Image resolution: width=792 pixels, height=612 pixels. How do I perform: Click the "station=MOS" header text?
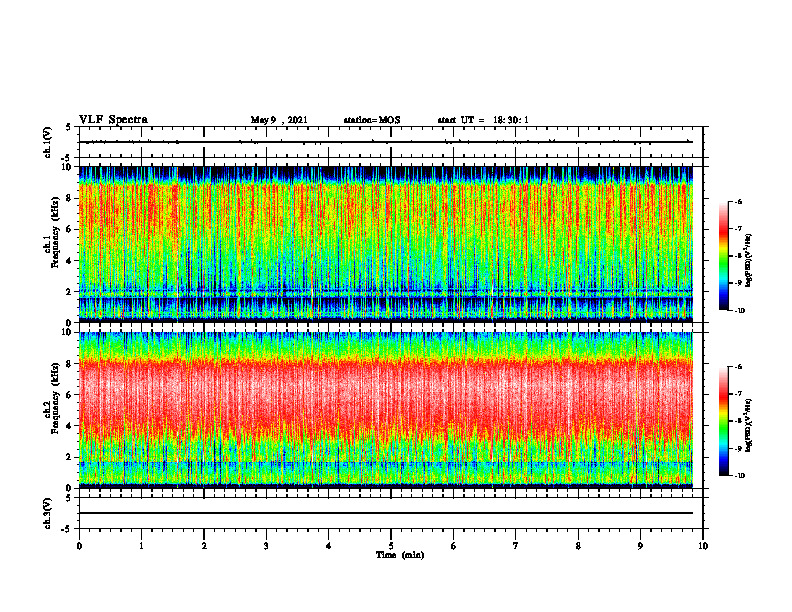point(372,120)
